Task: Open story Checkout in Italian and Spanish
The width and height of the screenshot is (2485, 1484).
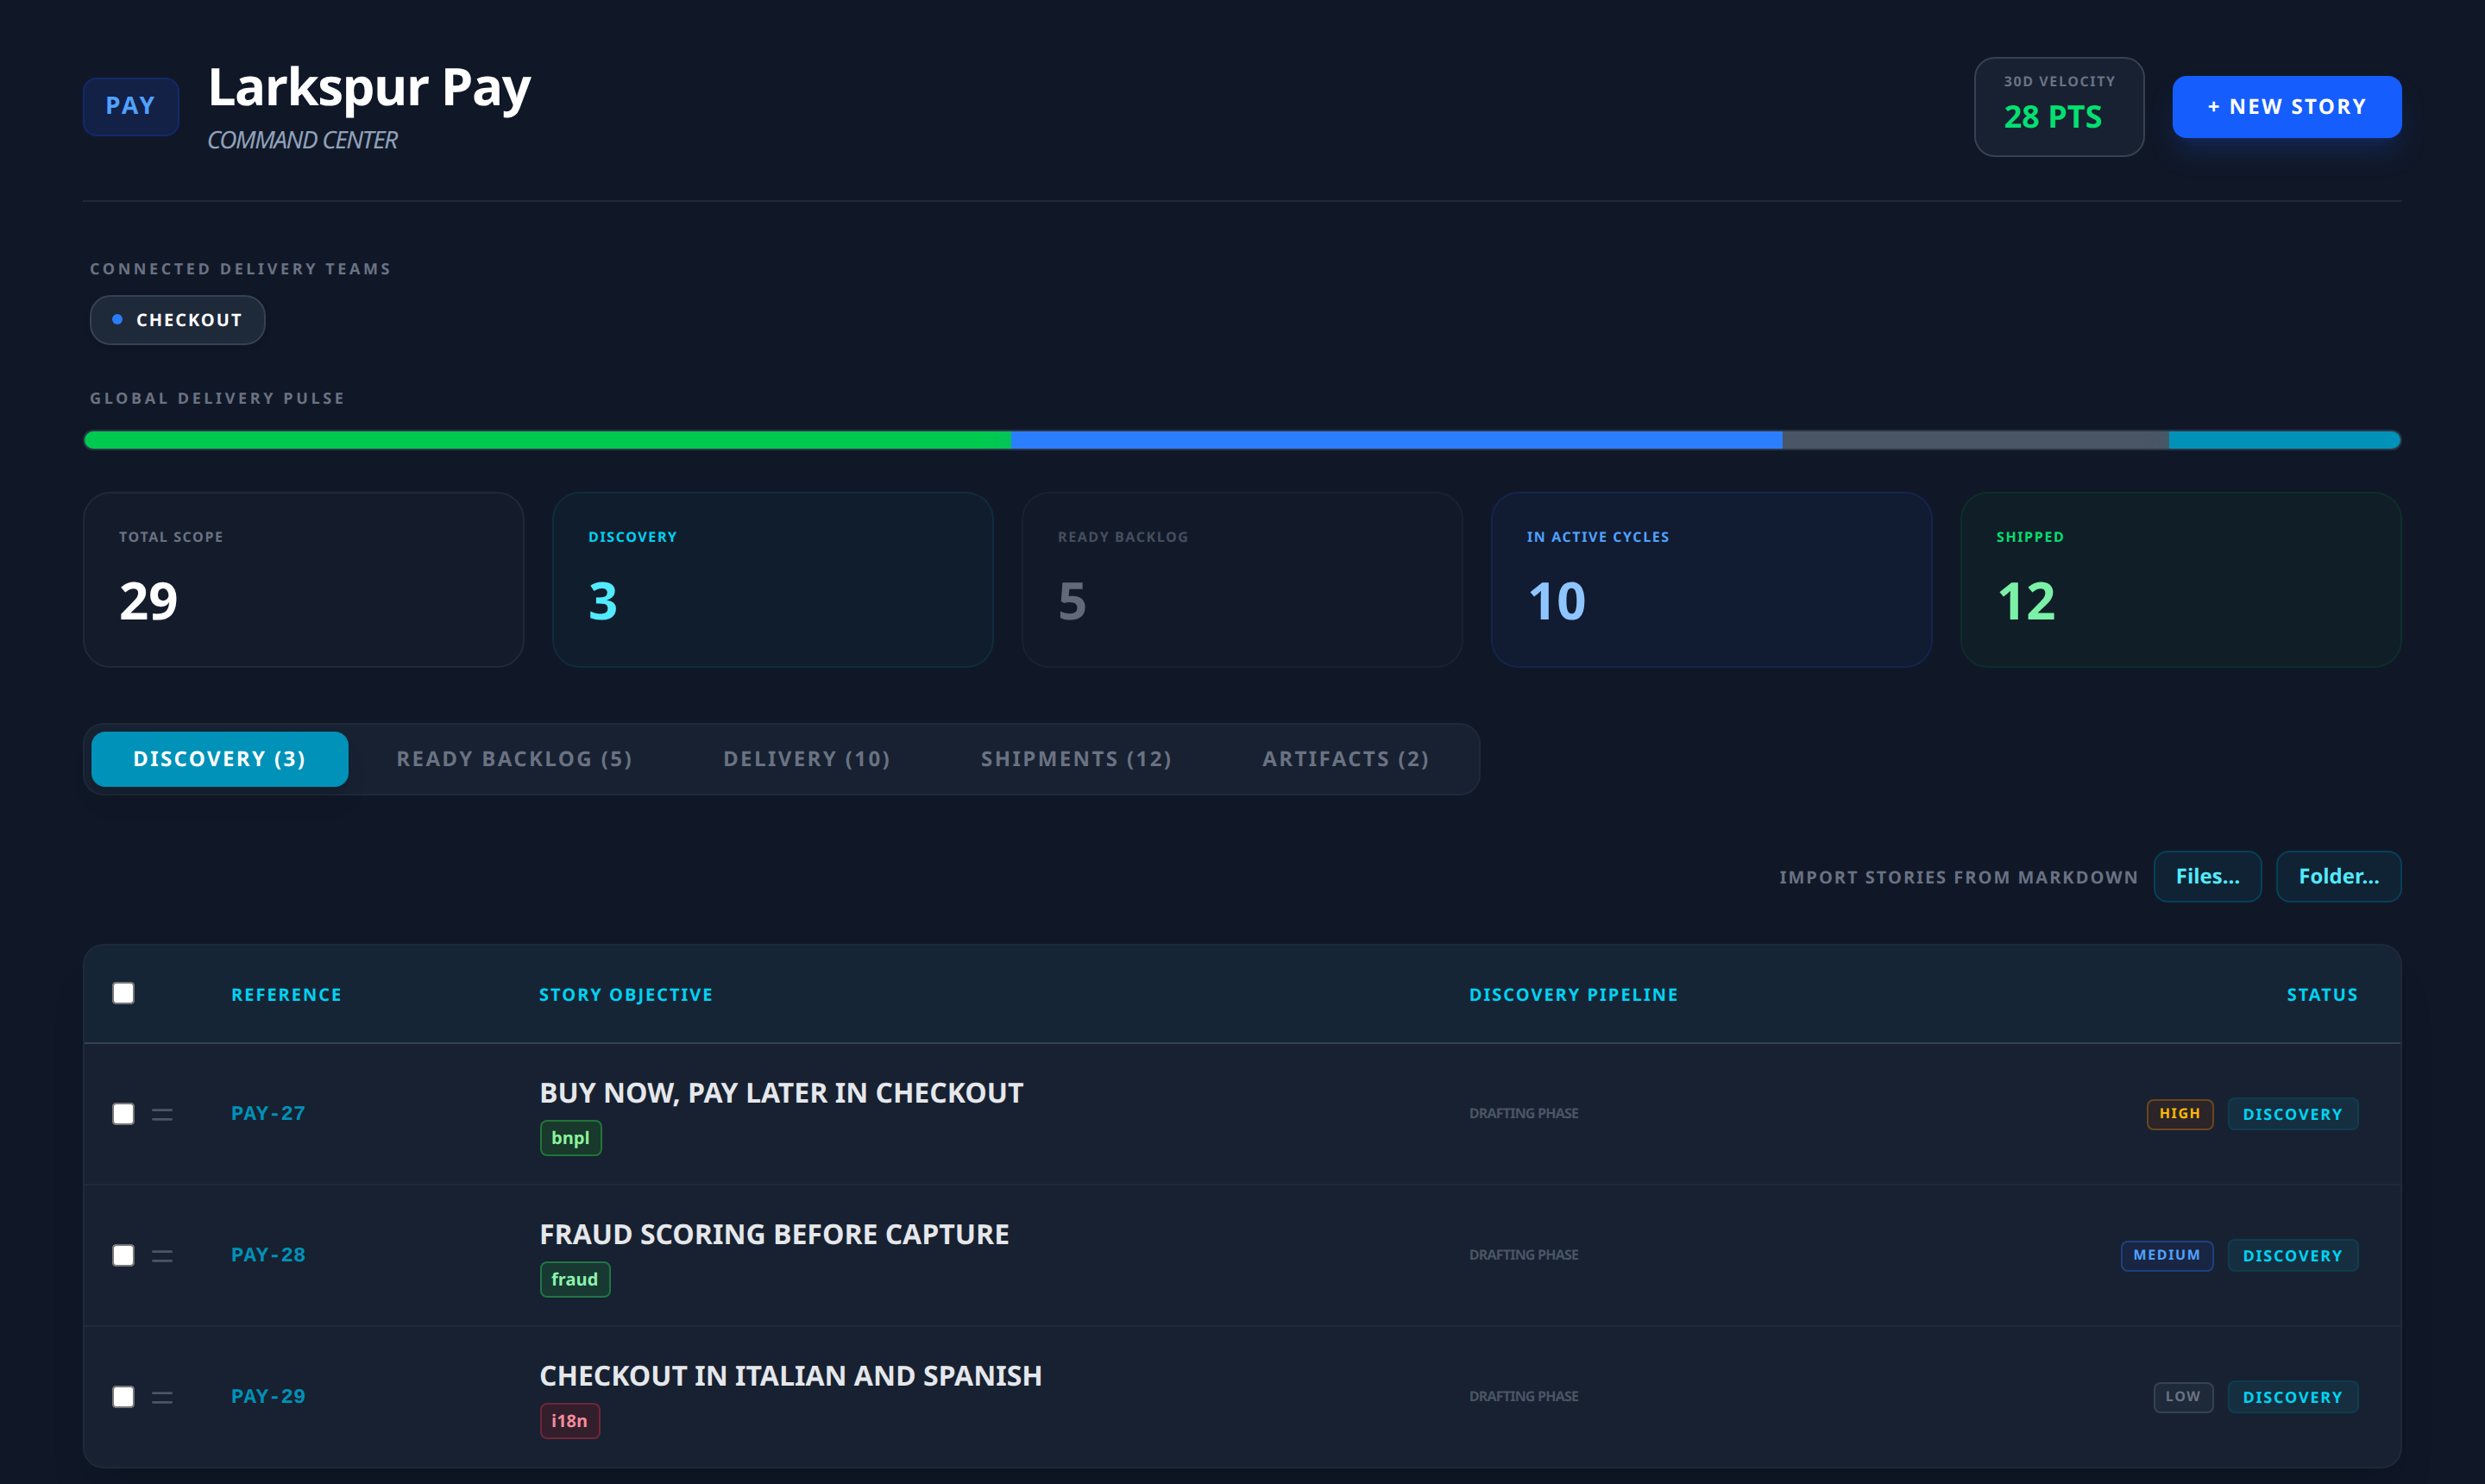Action: [x=791, y=1376]
